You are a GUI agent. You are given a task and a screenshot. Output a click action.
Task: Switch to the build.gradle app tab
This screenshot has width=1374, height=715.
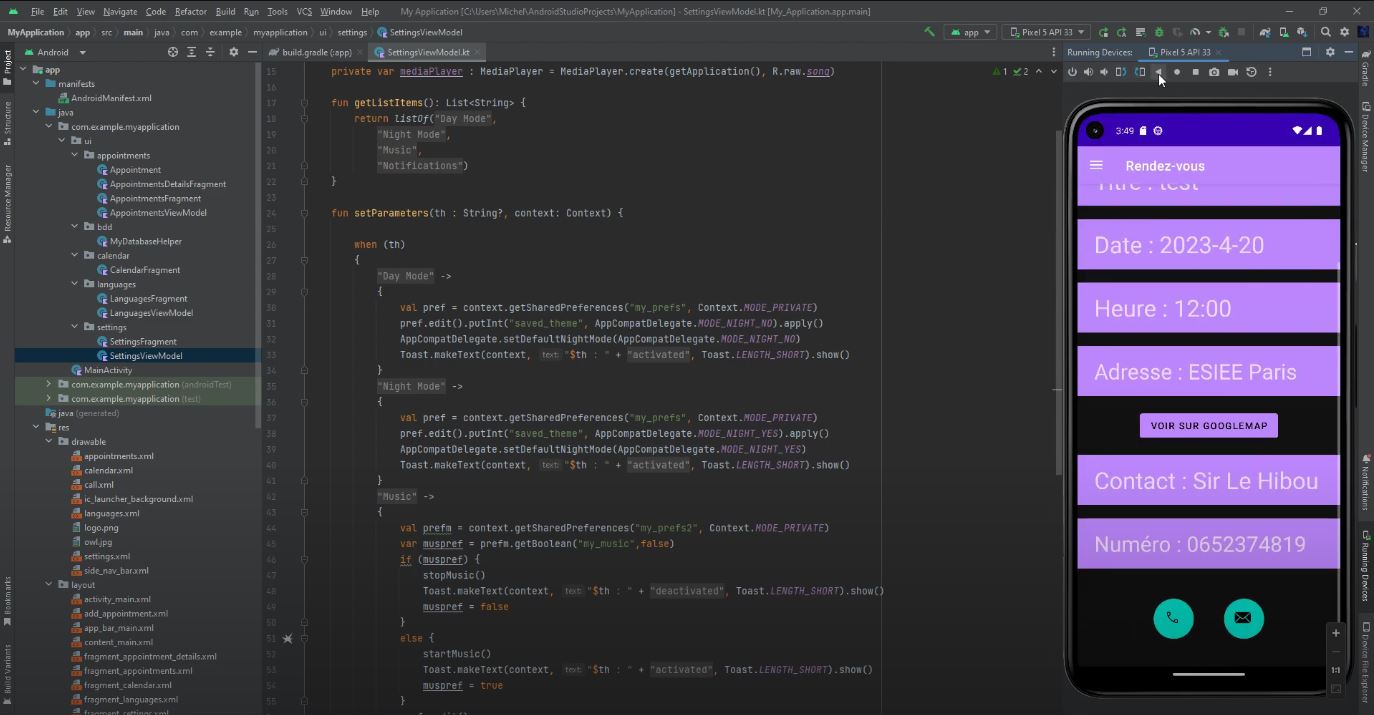[x=318, y=52]
